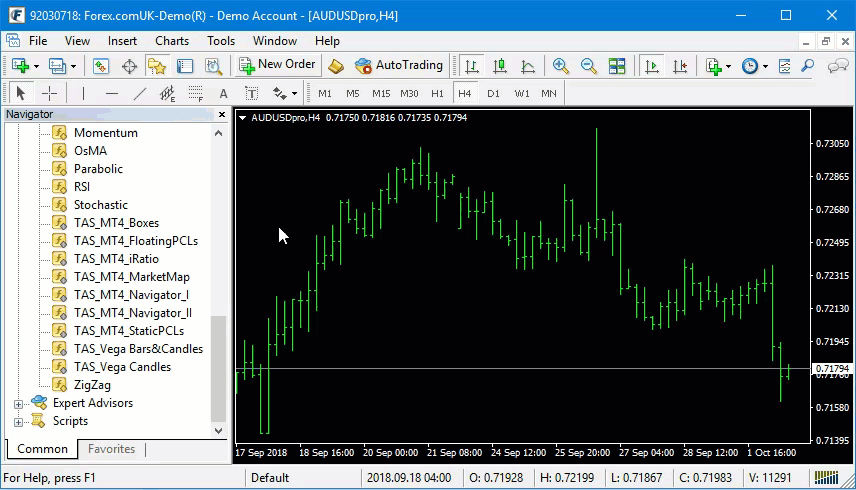This screenshot has width=856, height=490.
Task: Open the chat messages icon
Action: pos(837,66)
